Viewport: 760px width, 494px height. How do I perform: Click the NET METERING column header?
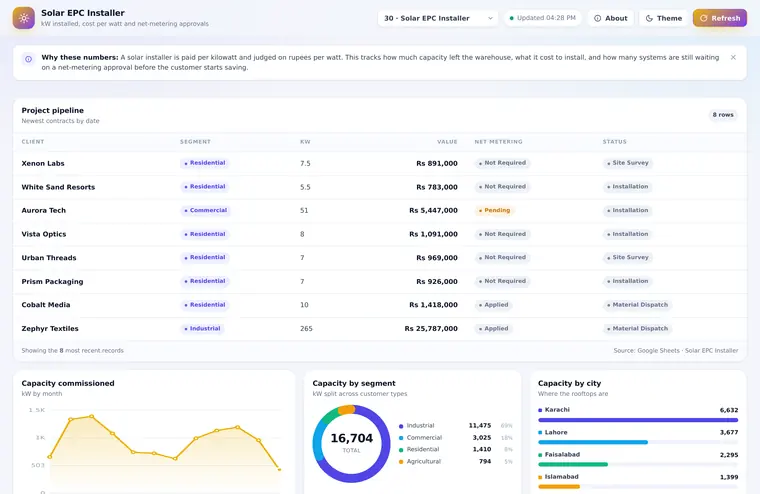(x=498, y=142)
